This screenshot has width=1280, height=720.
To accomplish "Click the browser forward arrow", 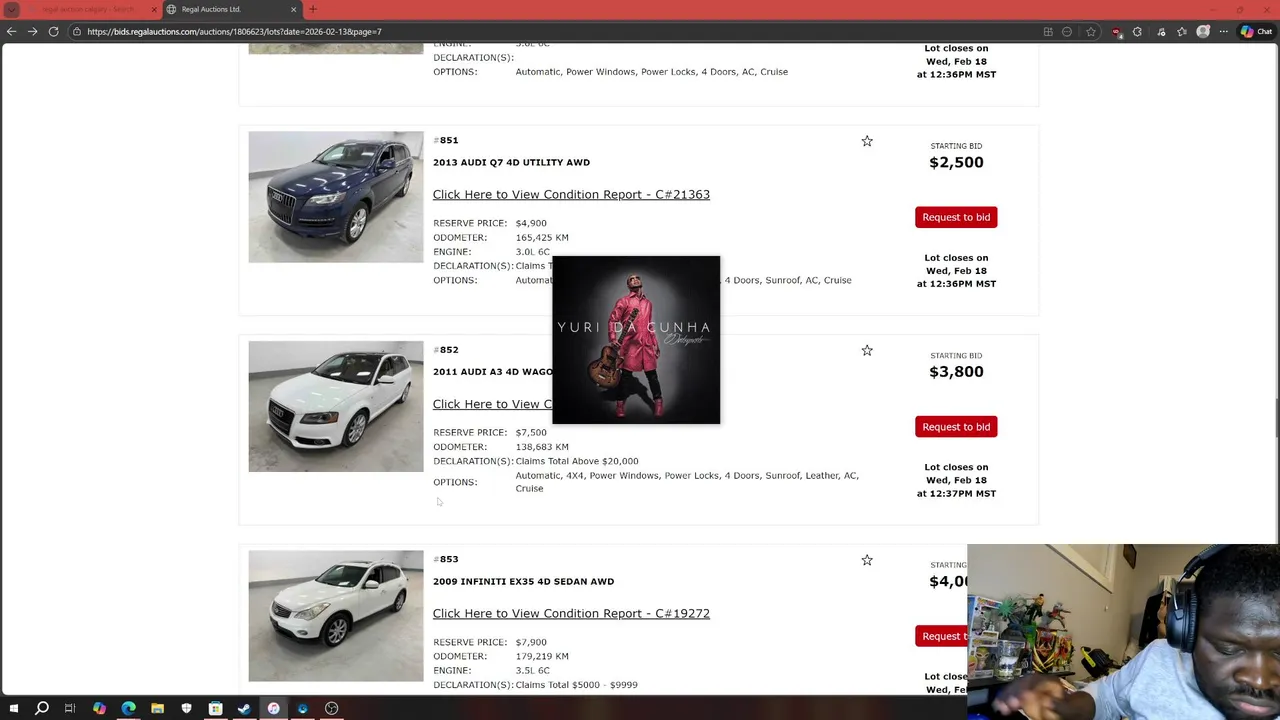I will (x=32, y=32).
